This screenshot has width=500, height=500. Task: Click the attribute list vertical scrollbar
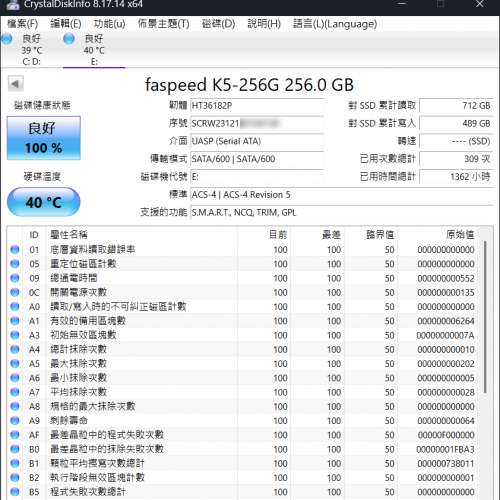click(x=485, y=317)
